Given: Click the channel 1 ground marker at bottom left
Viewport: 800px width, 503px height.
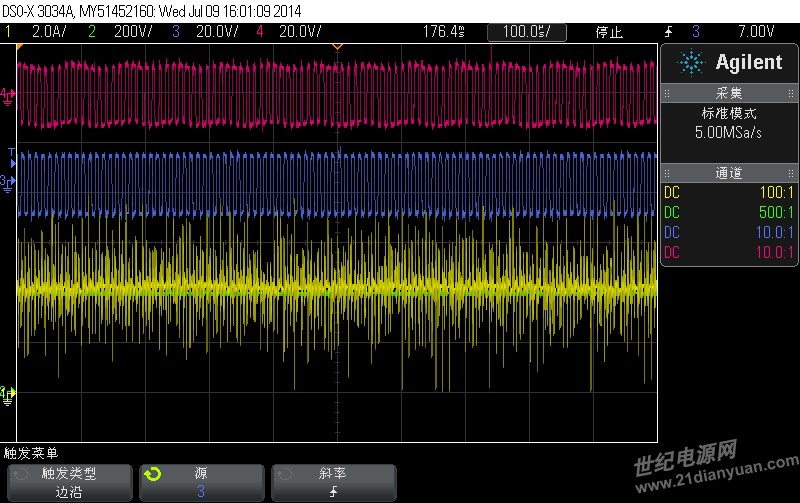Looking at the screenshot, I should pyautogui.click(x=8, y=396).
